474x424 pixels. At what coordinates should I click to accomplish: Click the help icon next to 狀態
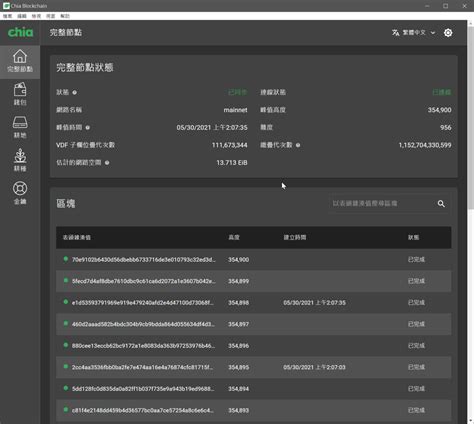pos(75,92)
